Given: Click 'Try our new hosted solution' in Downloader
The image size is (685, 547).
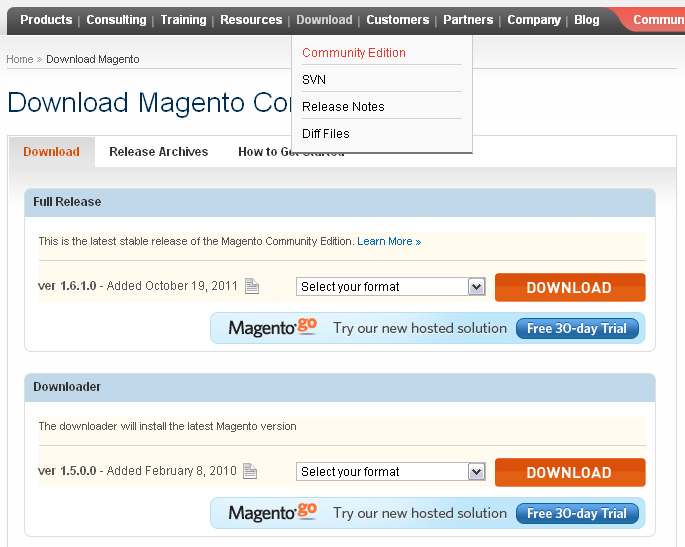Looking at the screenshot, I should 420,513.
